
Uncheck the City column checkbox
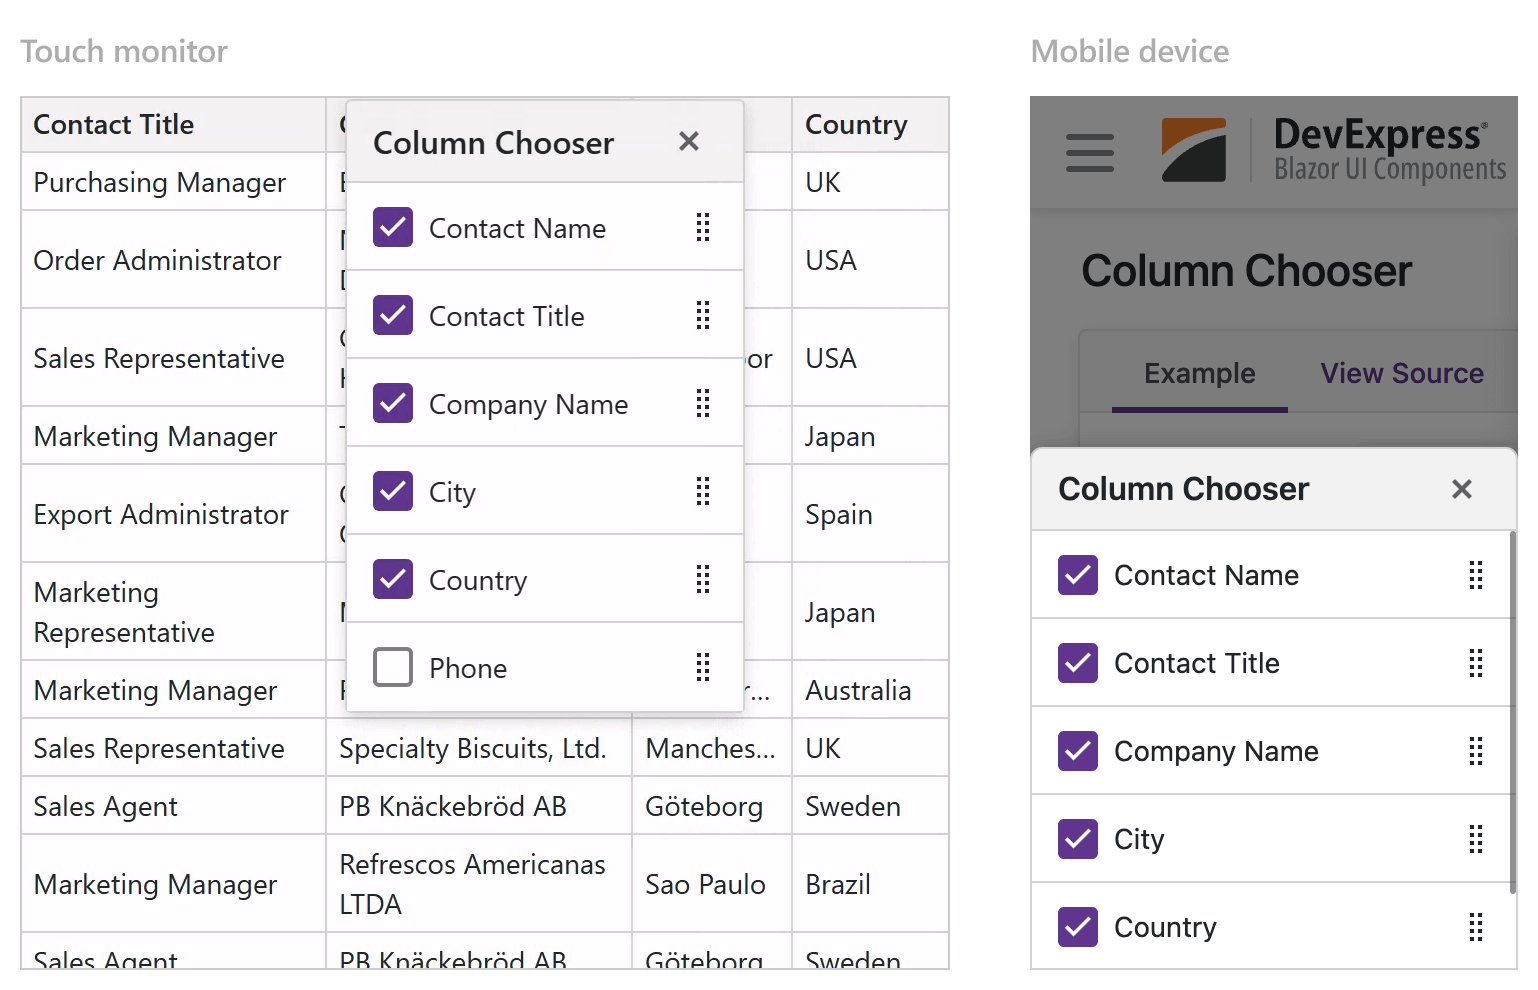pyautogui.click(x=393, y=491)
